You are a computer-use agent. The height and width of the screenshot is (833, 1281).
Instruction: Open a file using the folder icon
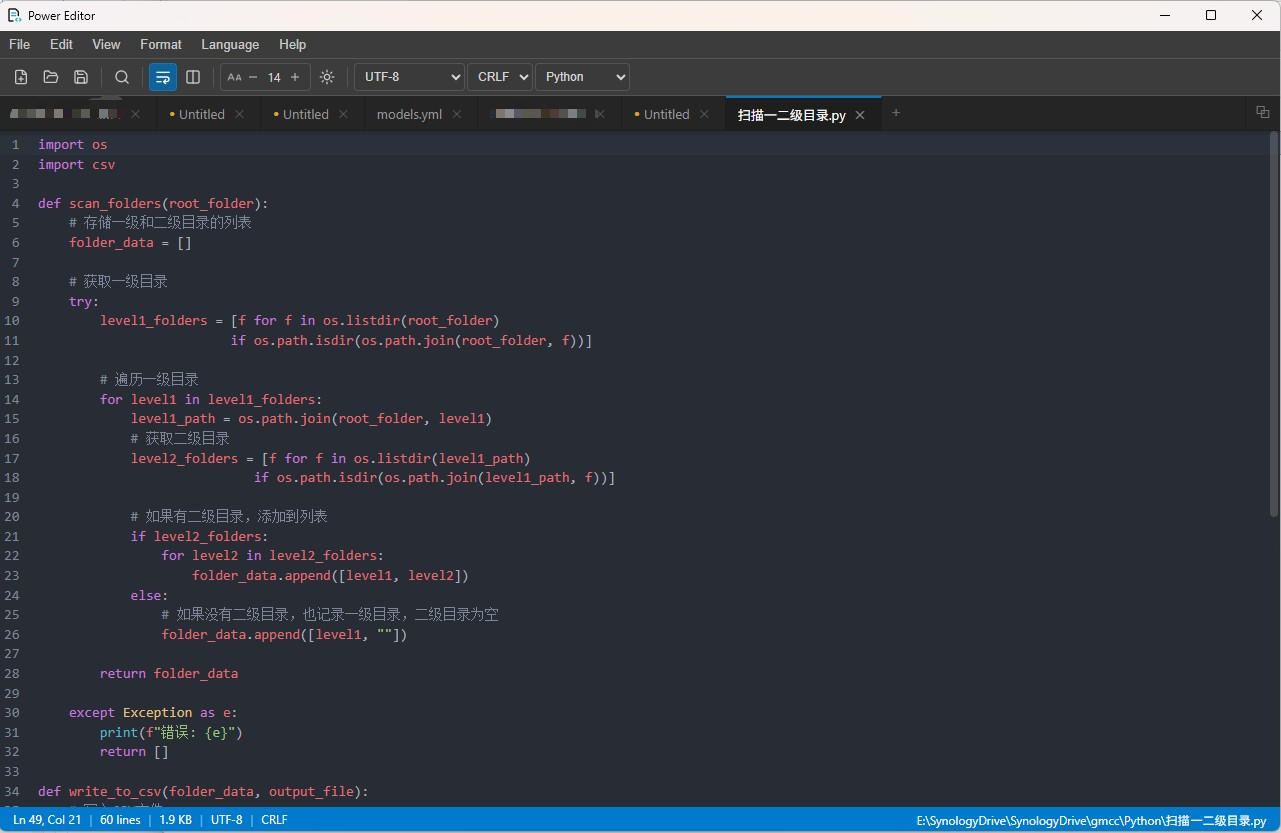coord(51,77)
